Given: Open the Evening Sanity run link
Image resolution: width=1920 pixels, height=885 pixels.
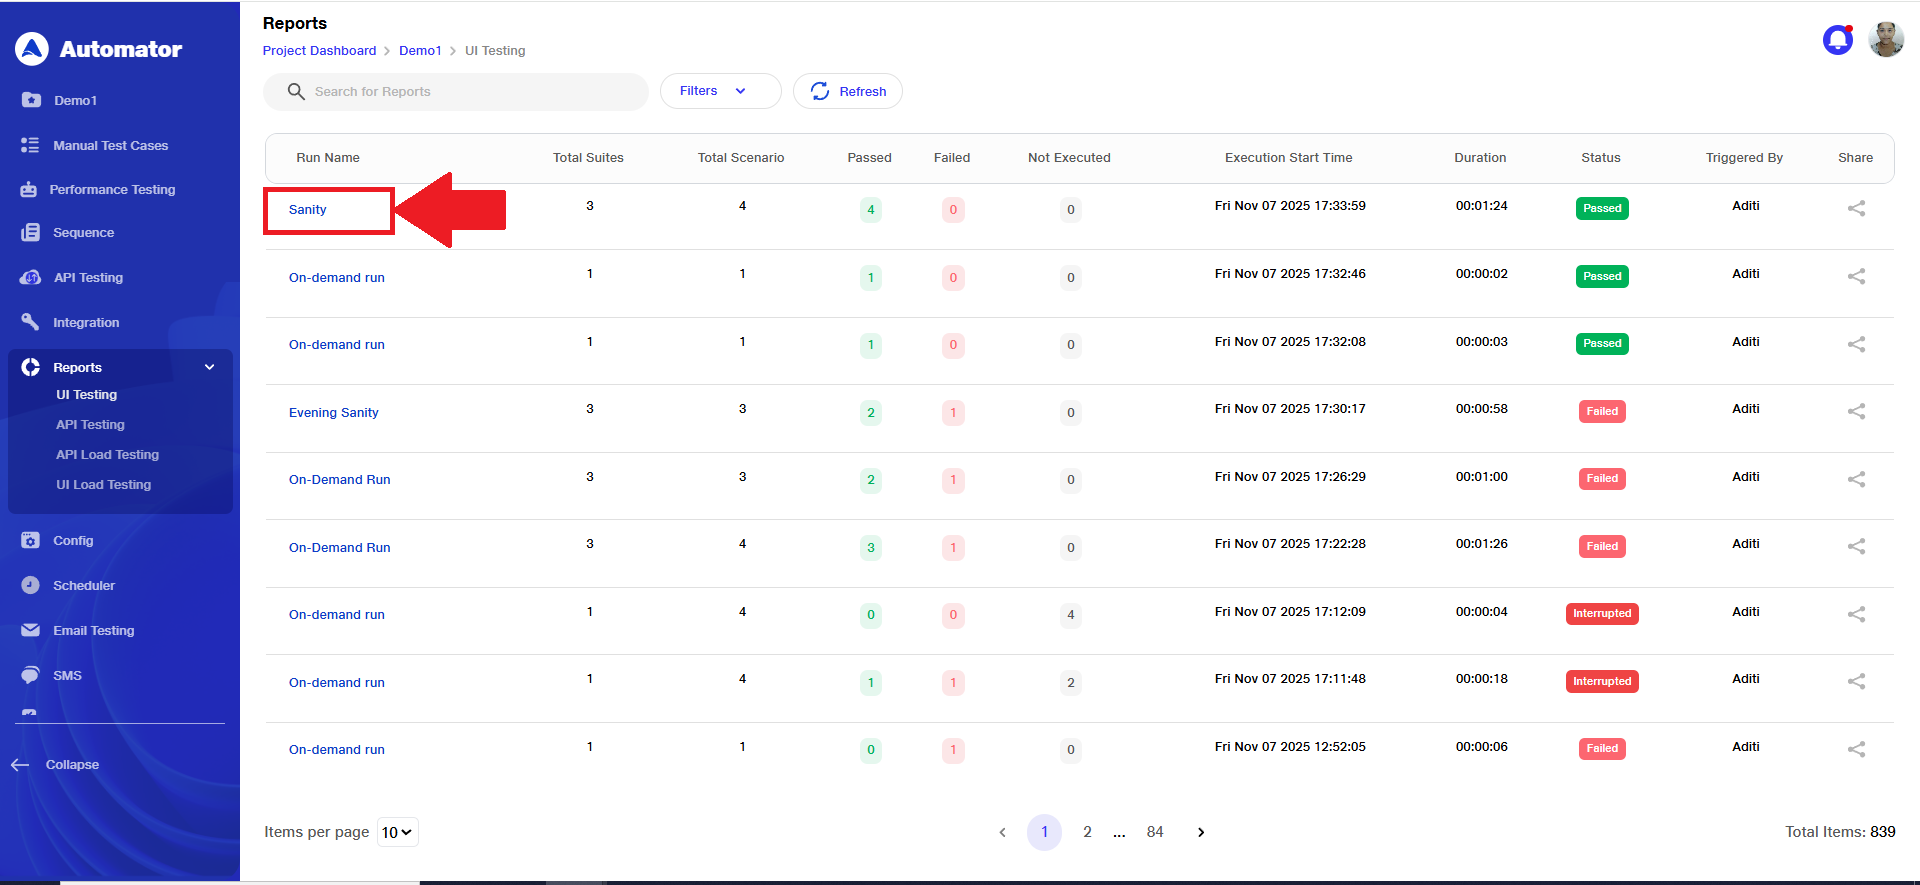Looking at the screenshot, I should 333,413.
